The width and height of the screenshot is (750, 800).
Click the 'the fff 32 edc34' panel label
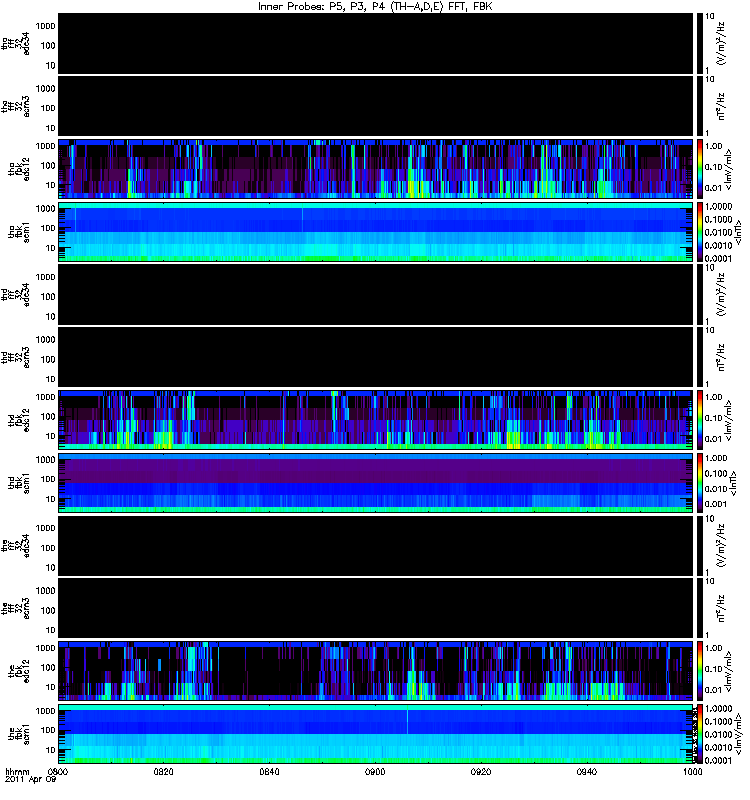[x=16, y=546]
